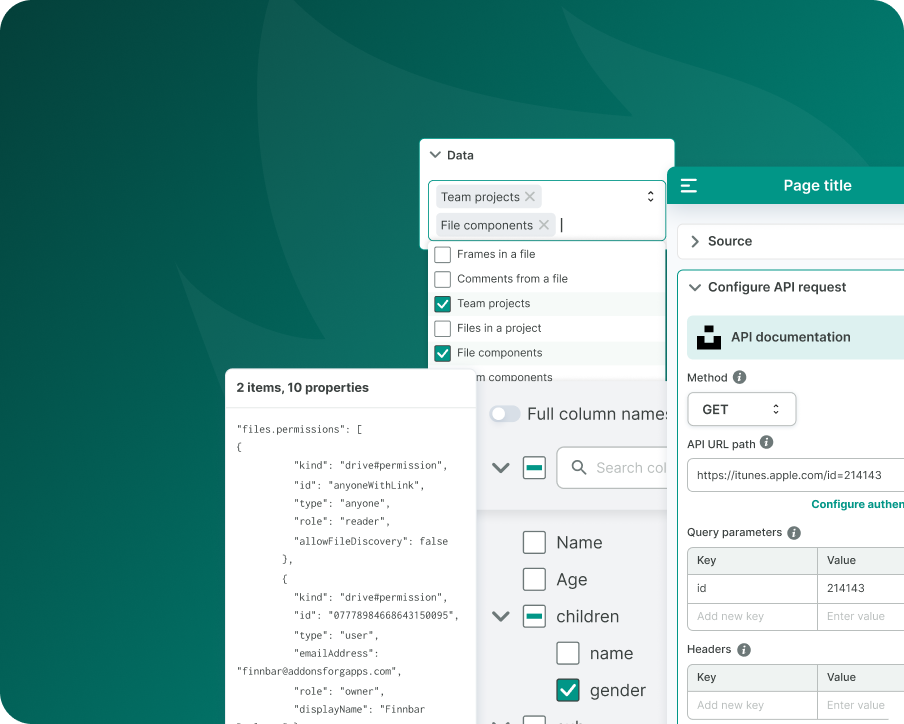The width and height of the screenshot is (904, 724).
Task: Click the hamburger menu icon beside Page title
Action: point(688,186)
